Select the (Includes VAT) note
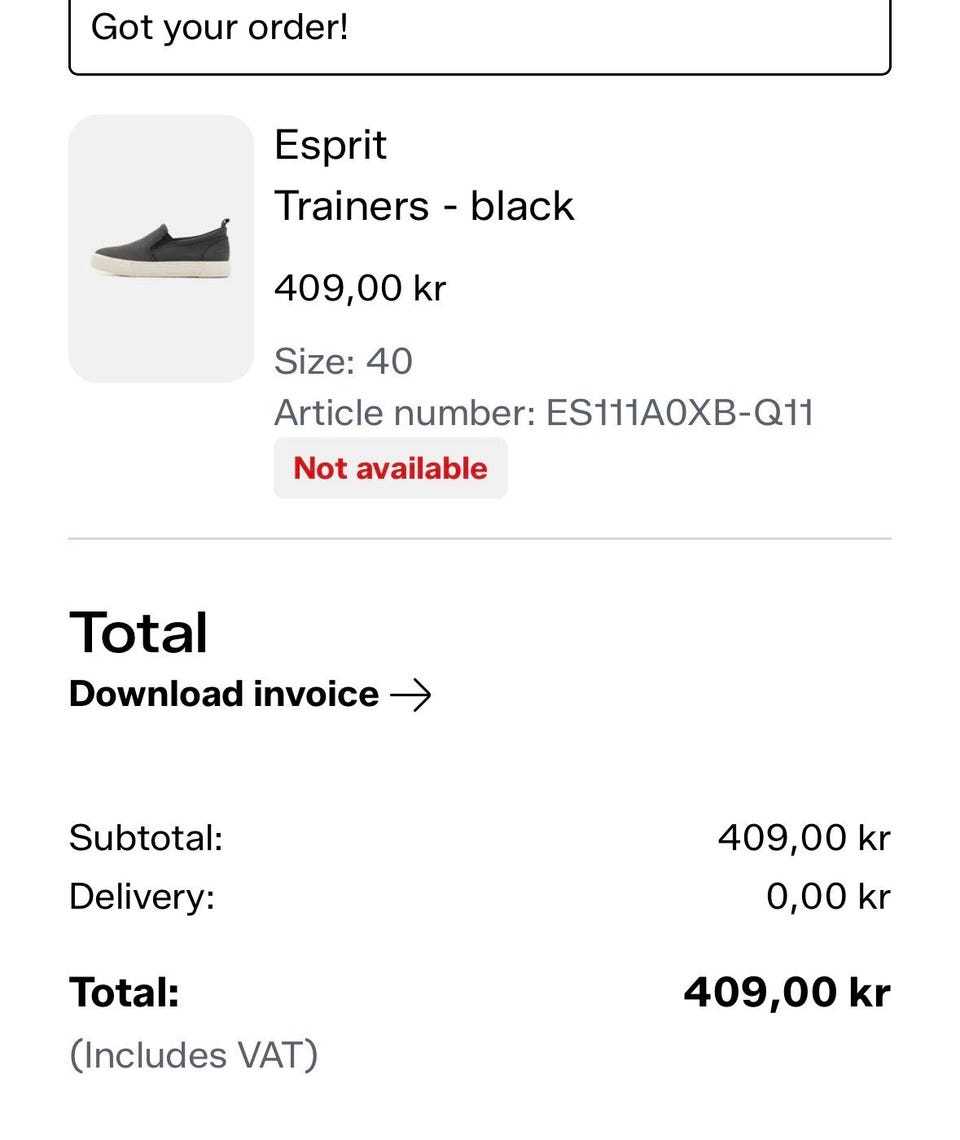 (193, 1056)
